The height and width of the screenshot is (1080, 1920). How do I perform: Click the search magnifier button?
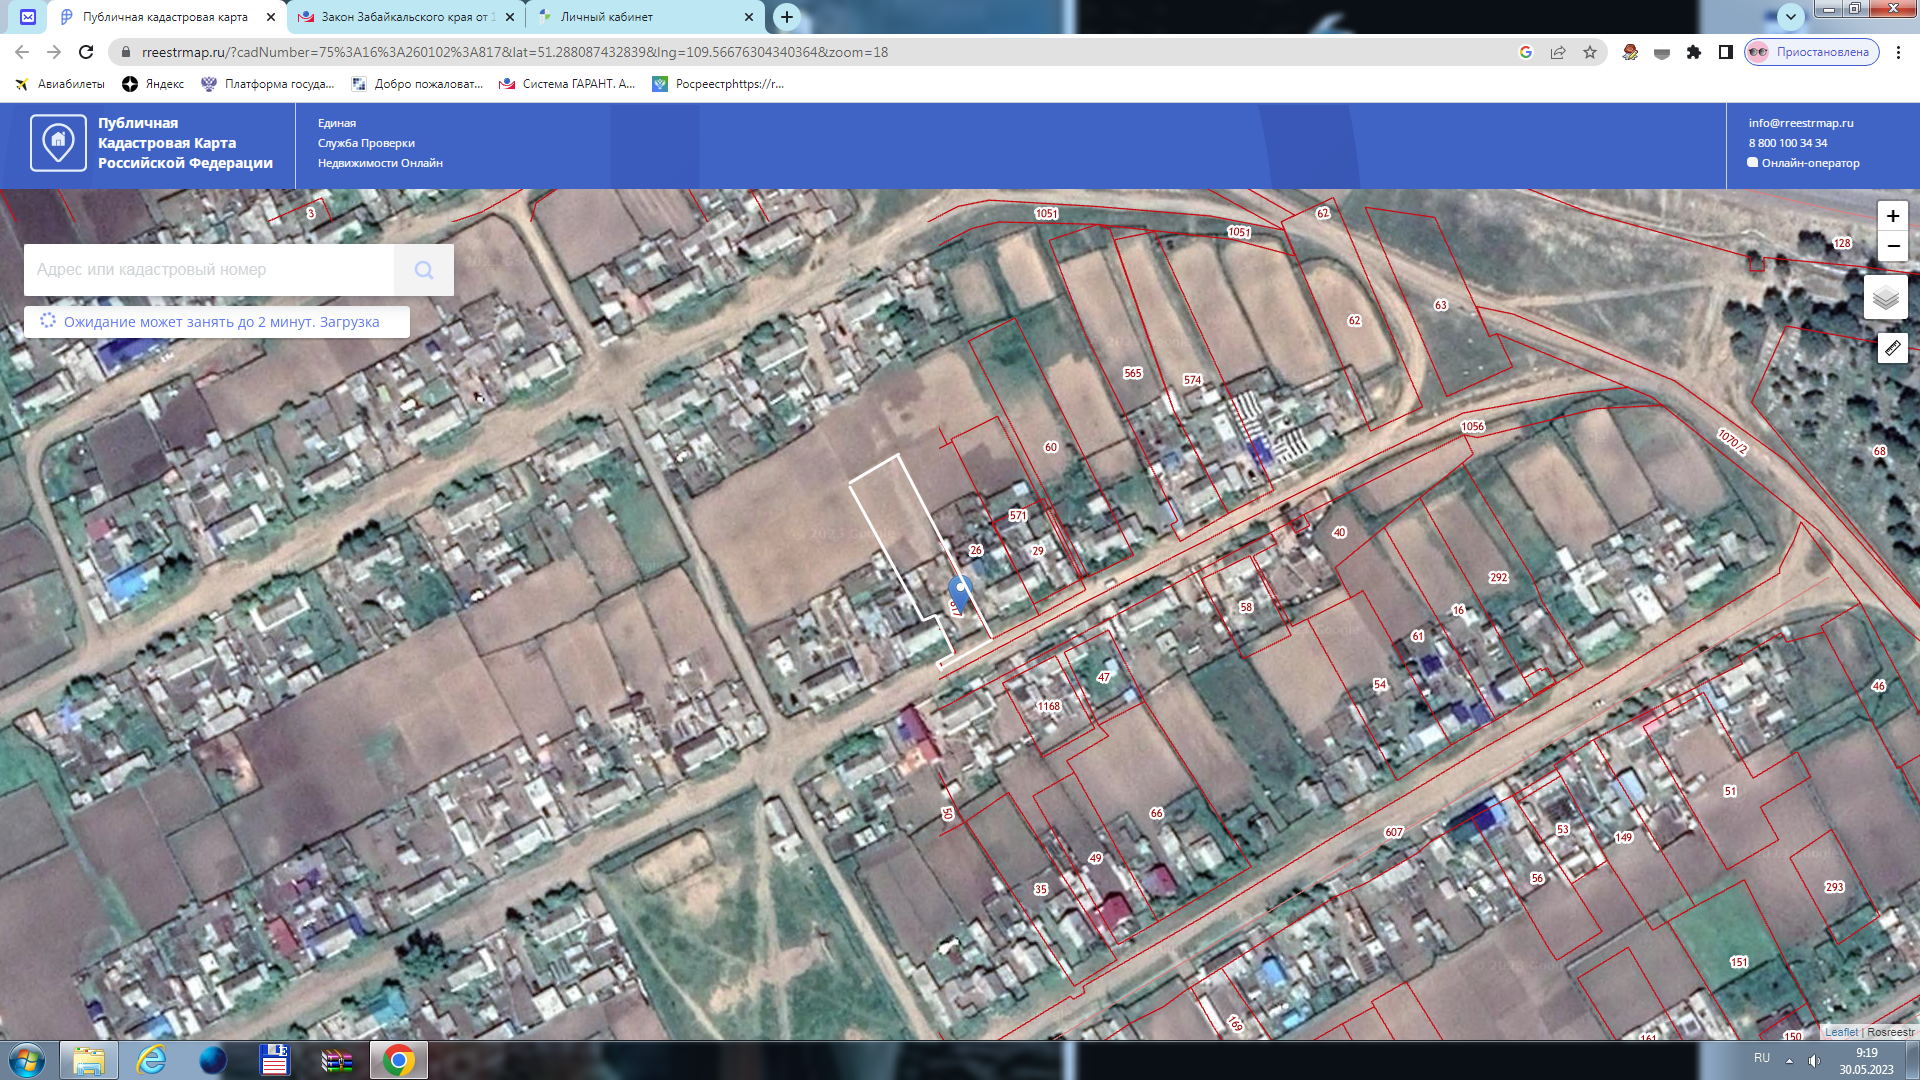[x=424, y=270]
